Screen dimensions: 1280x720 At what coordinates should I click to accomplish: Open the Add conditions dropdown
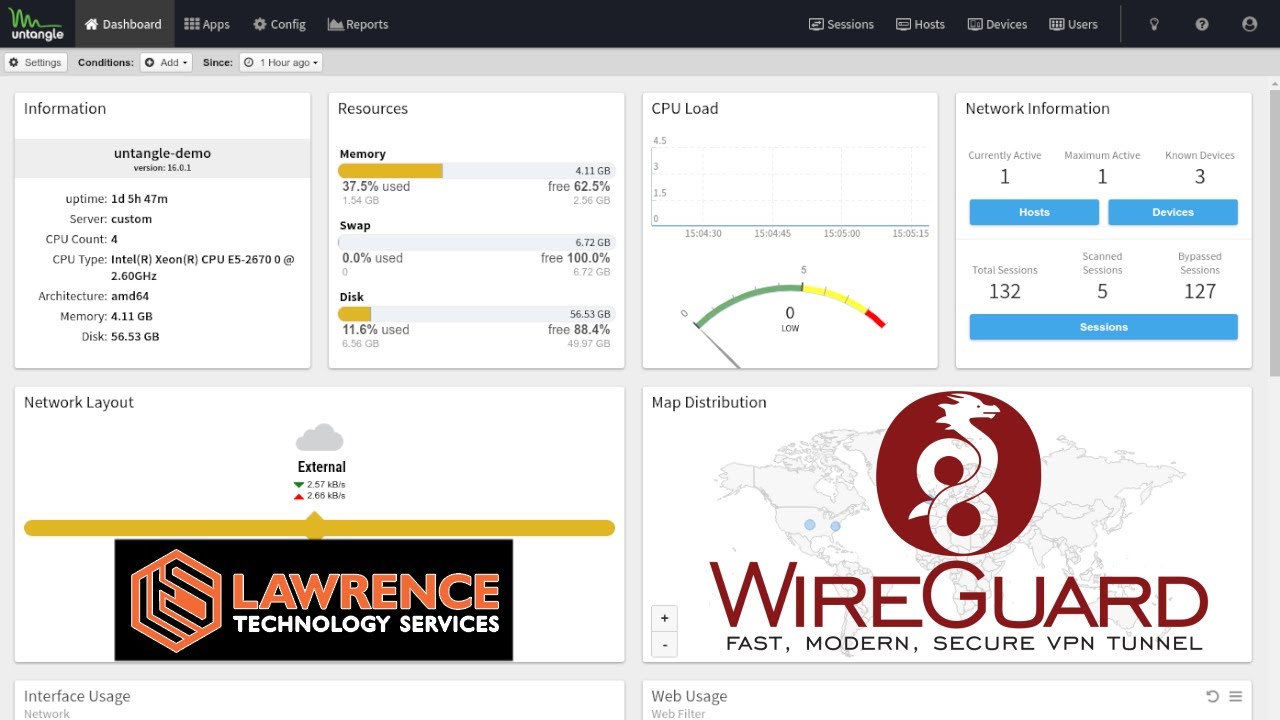(166, 62)
